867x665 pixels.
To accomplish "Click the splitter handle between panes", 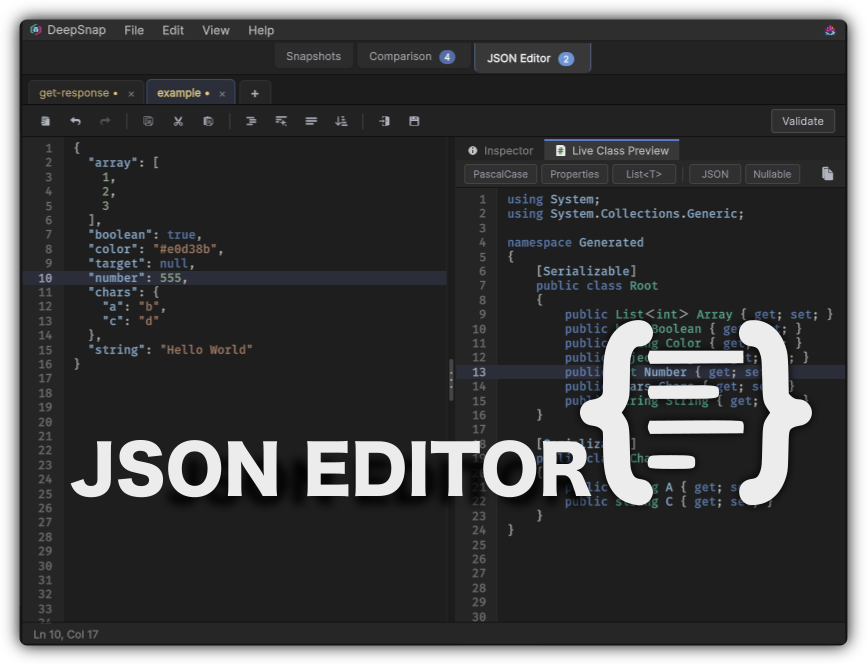I will pos(451,380).
